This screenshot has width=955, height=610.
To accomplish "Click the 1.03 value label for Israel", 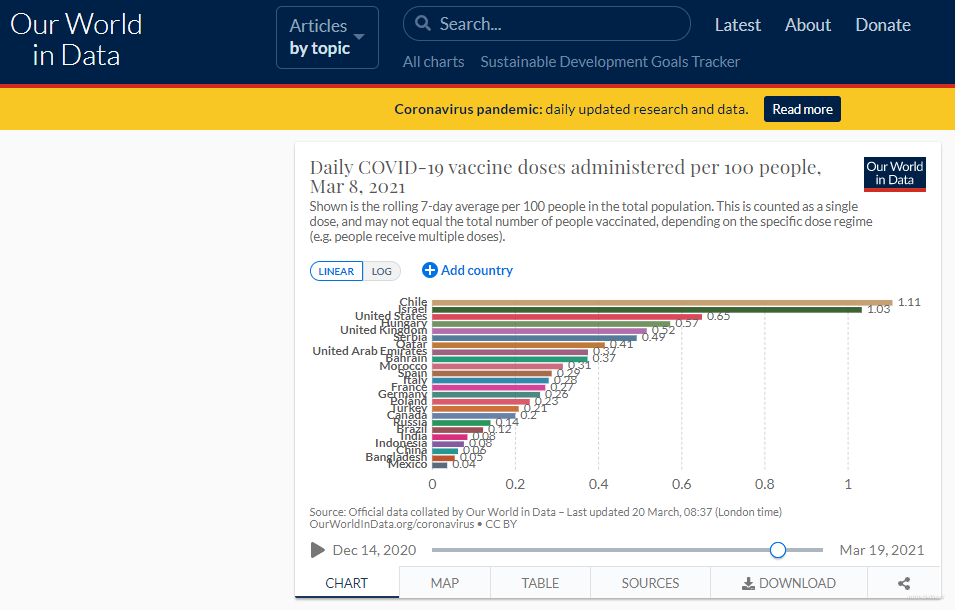I will [879, 309].
